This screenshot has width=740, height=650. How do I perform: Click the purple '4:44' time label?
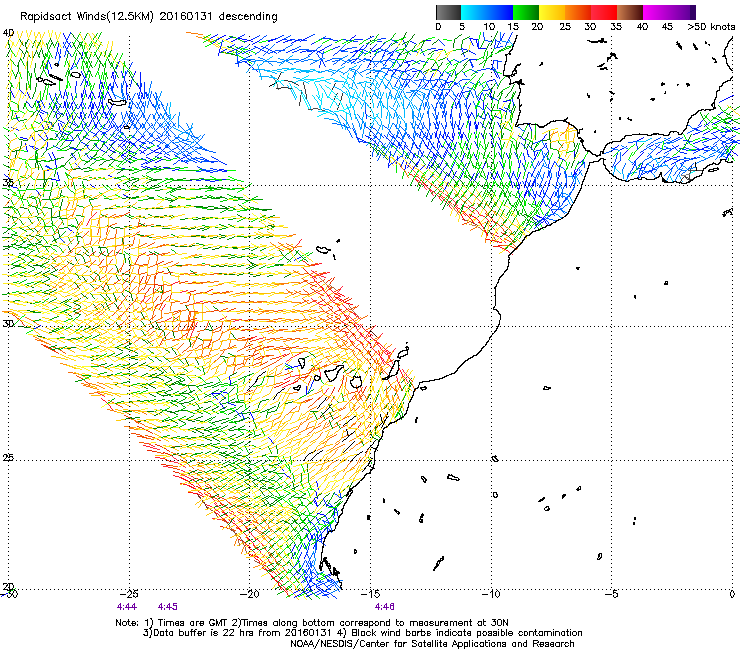(x=127, y=607)
